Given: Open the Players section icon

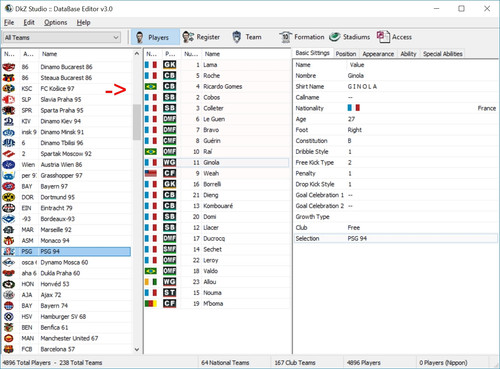Looking at the screenshot, I should (x=140, y=37).
